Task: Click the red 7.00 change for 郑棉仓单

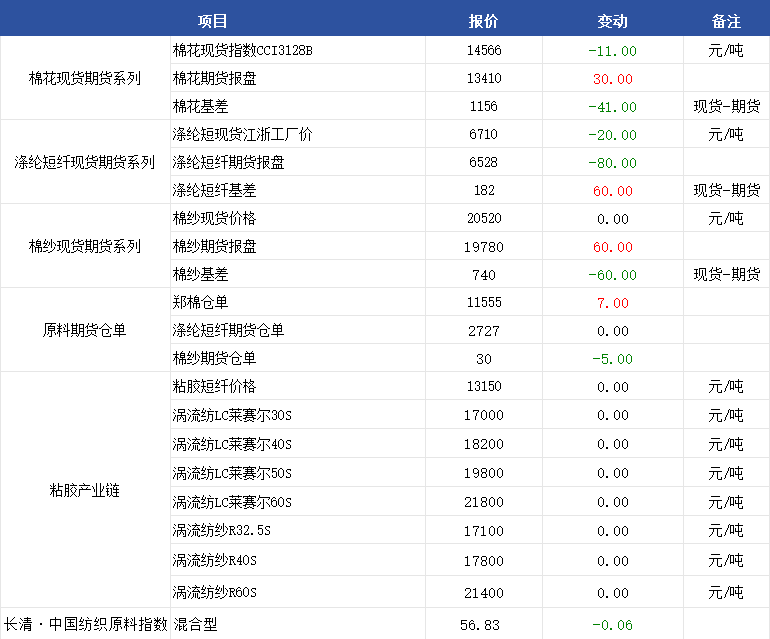Action: click(612, 302)
